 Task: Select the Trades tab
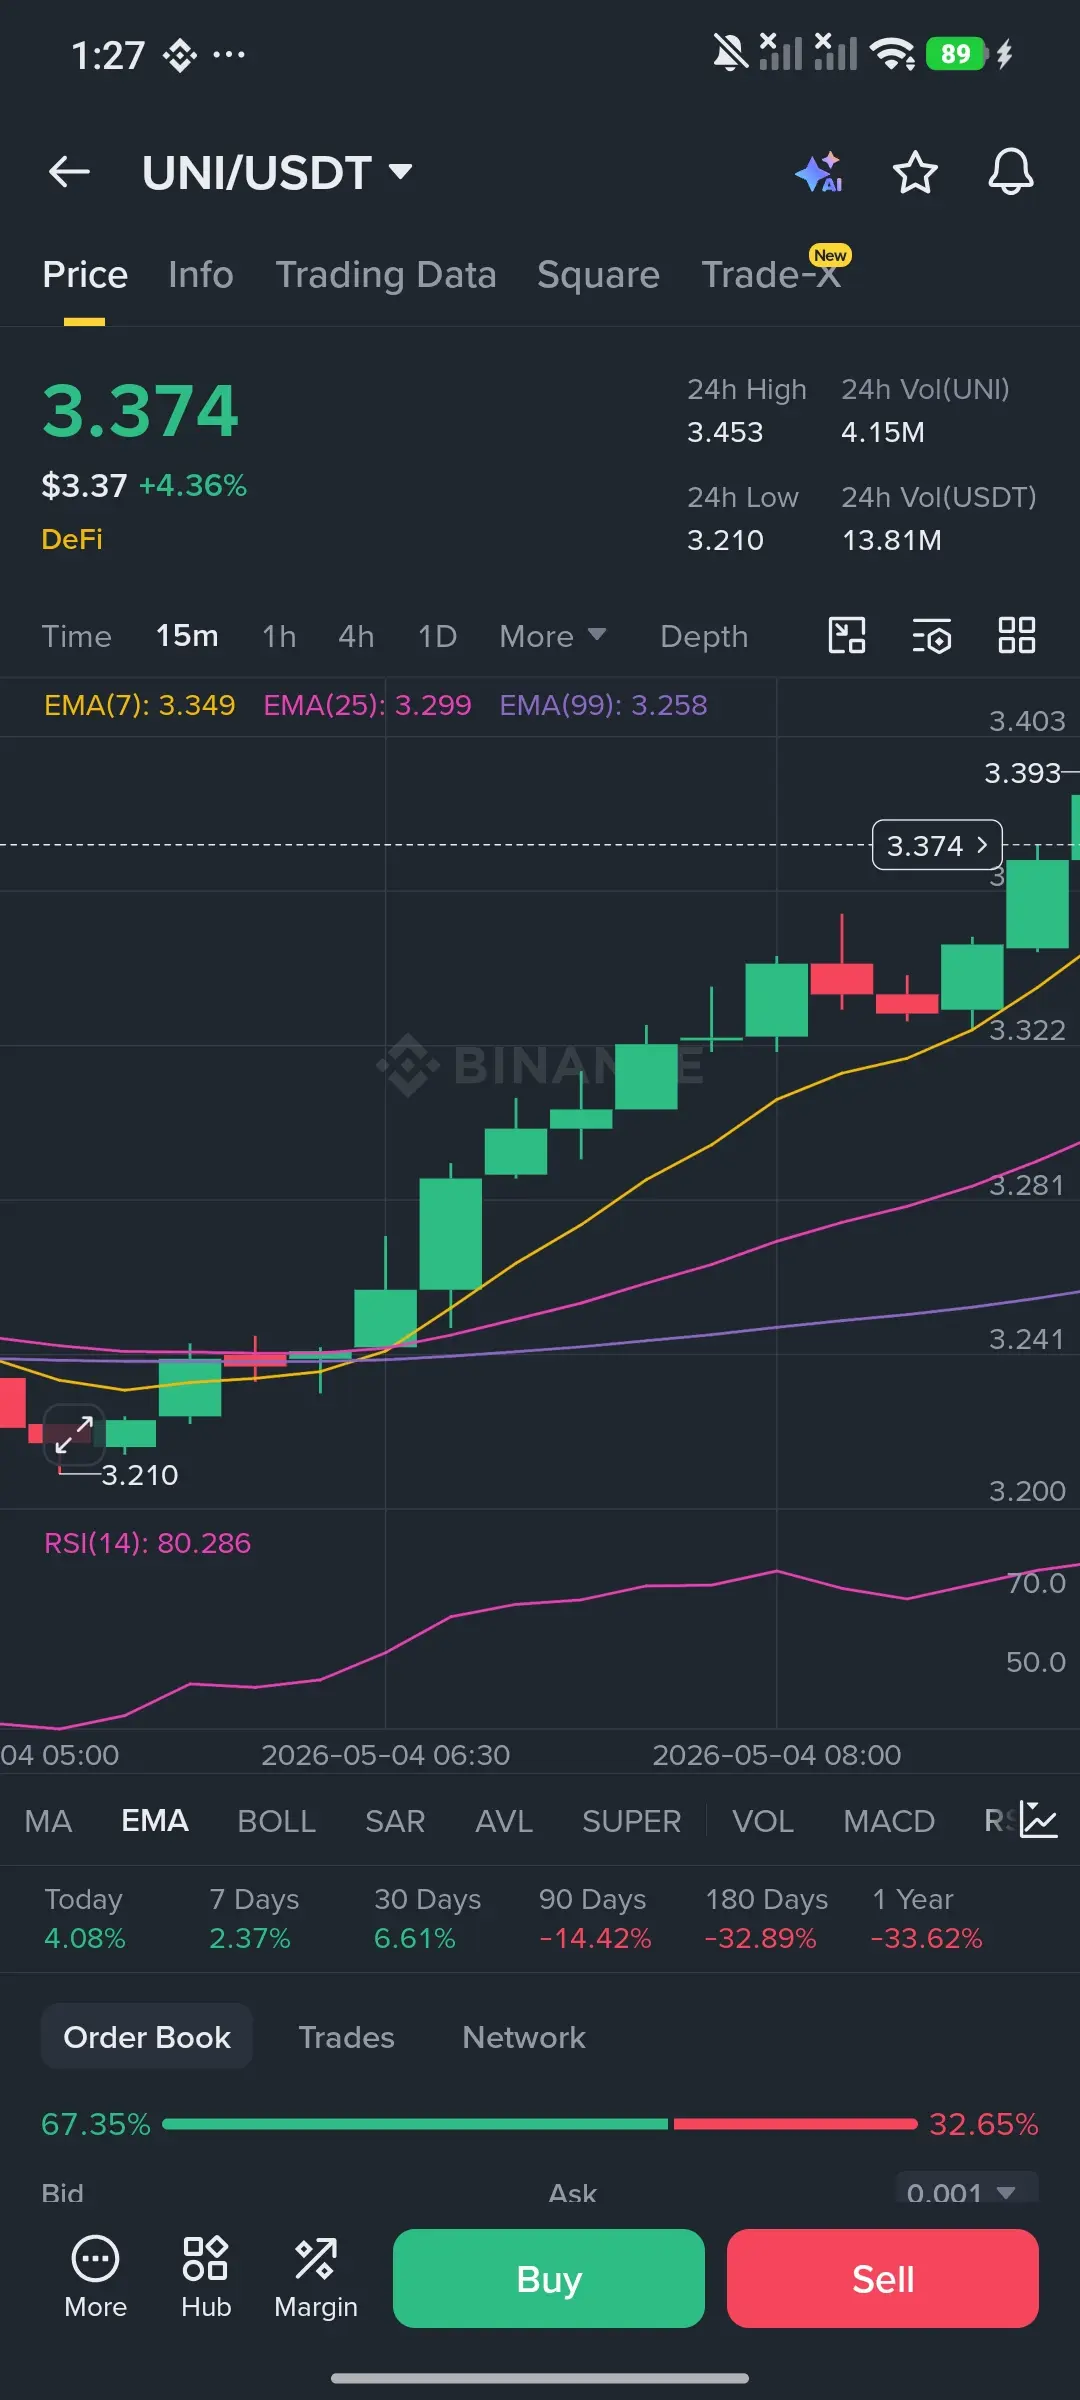pos(347,2037)
